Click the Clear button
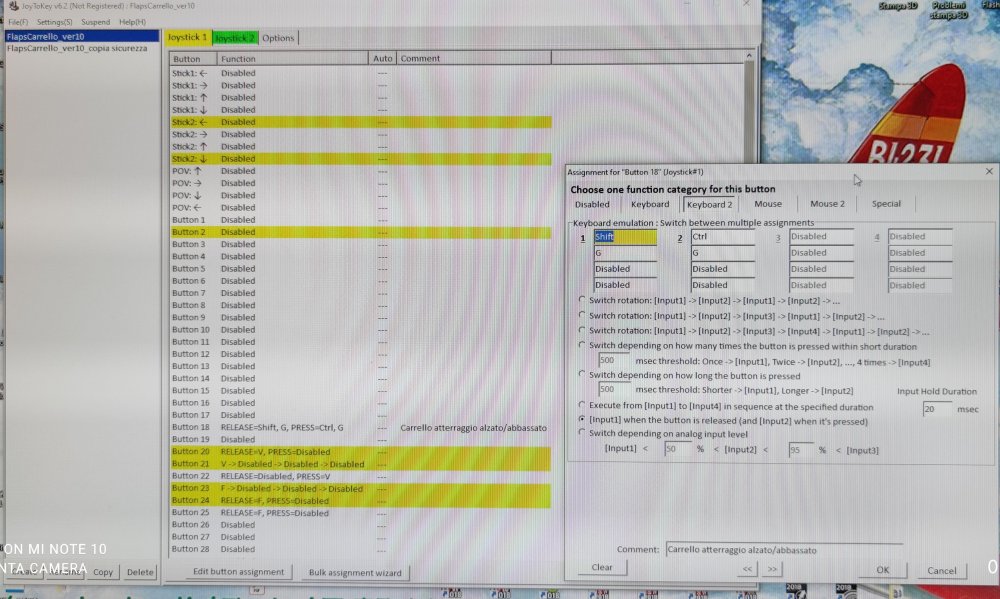 602,567
